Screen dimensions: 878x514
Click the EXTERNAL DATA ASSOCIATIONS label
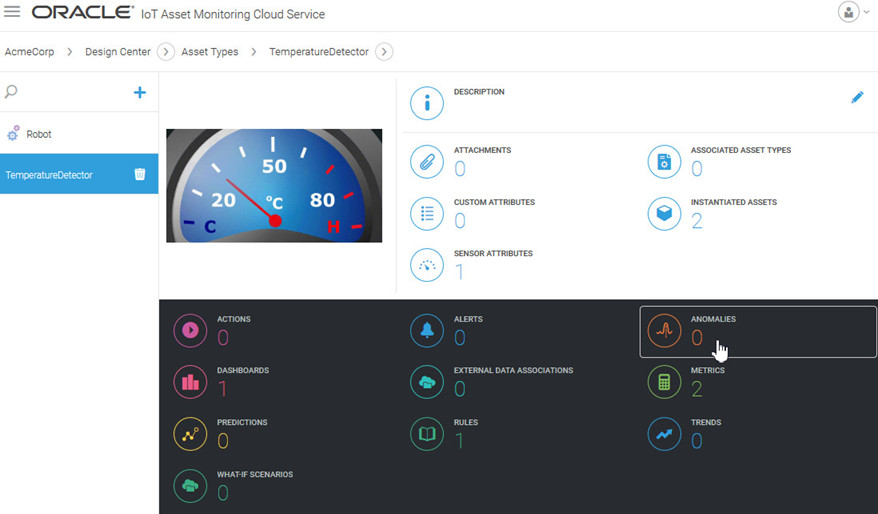click(x=513, y=370)
